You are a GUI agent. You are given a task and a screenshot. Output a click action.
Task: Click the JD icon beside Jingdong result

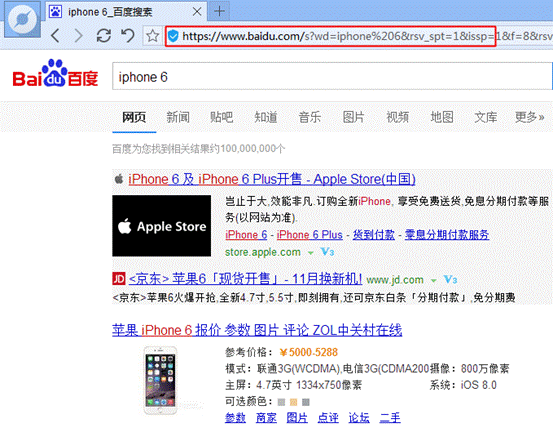[118, 279]
